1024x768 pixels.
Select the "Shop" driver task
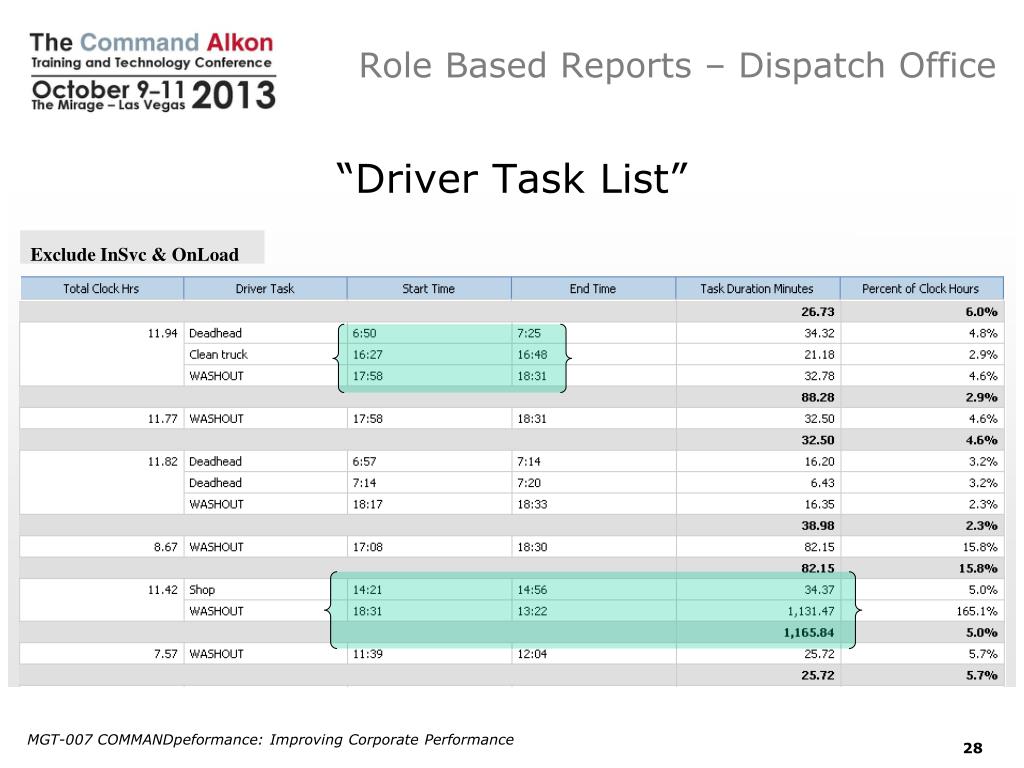pos(202,590)
